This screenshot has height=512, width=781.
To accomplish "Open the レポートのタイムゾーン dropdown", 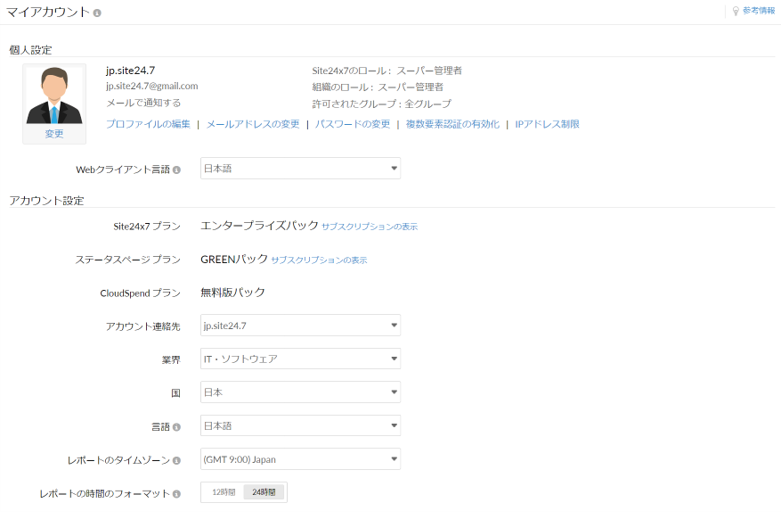I will pos(300,460).
